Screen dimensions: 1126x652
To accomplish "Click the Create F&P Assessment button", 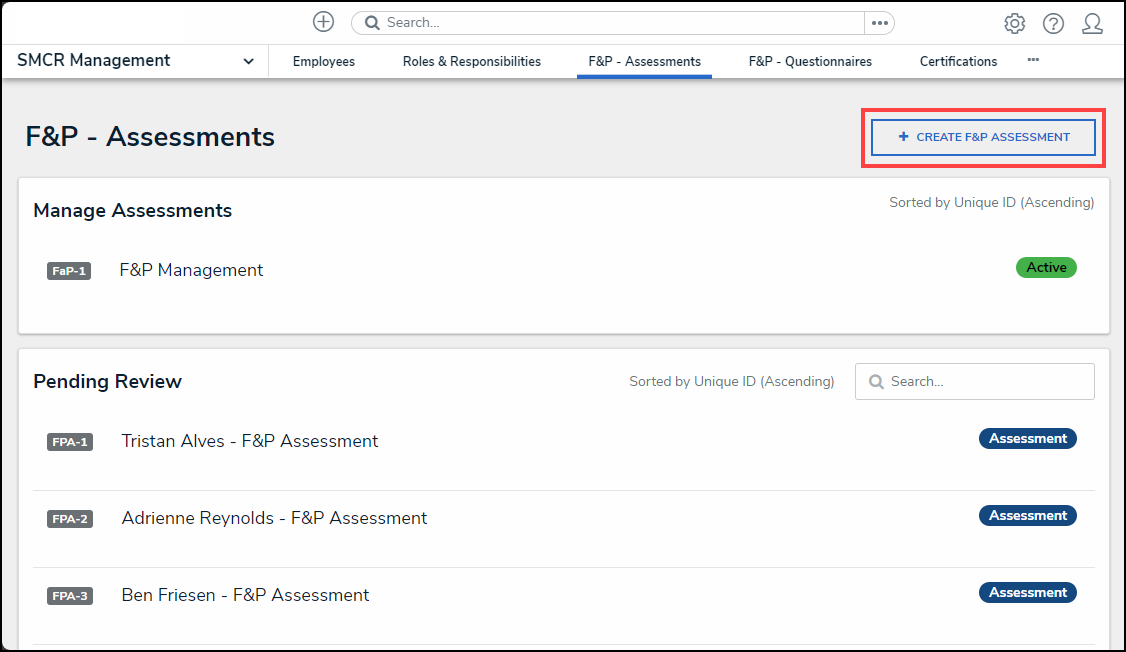I will click(x=982, y=137).
